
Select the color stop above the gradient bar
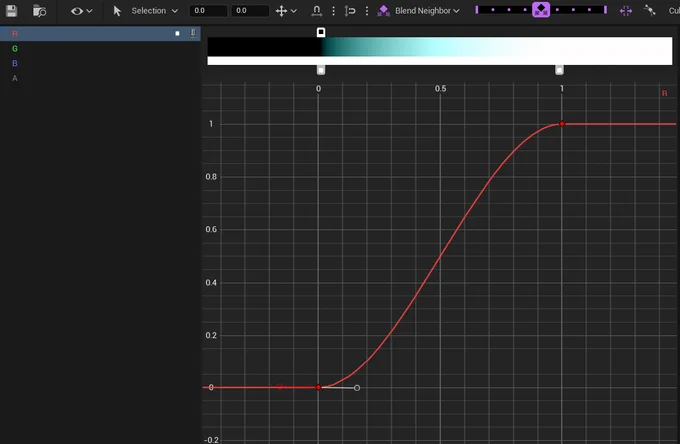pos(321,32)
